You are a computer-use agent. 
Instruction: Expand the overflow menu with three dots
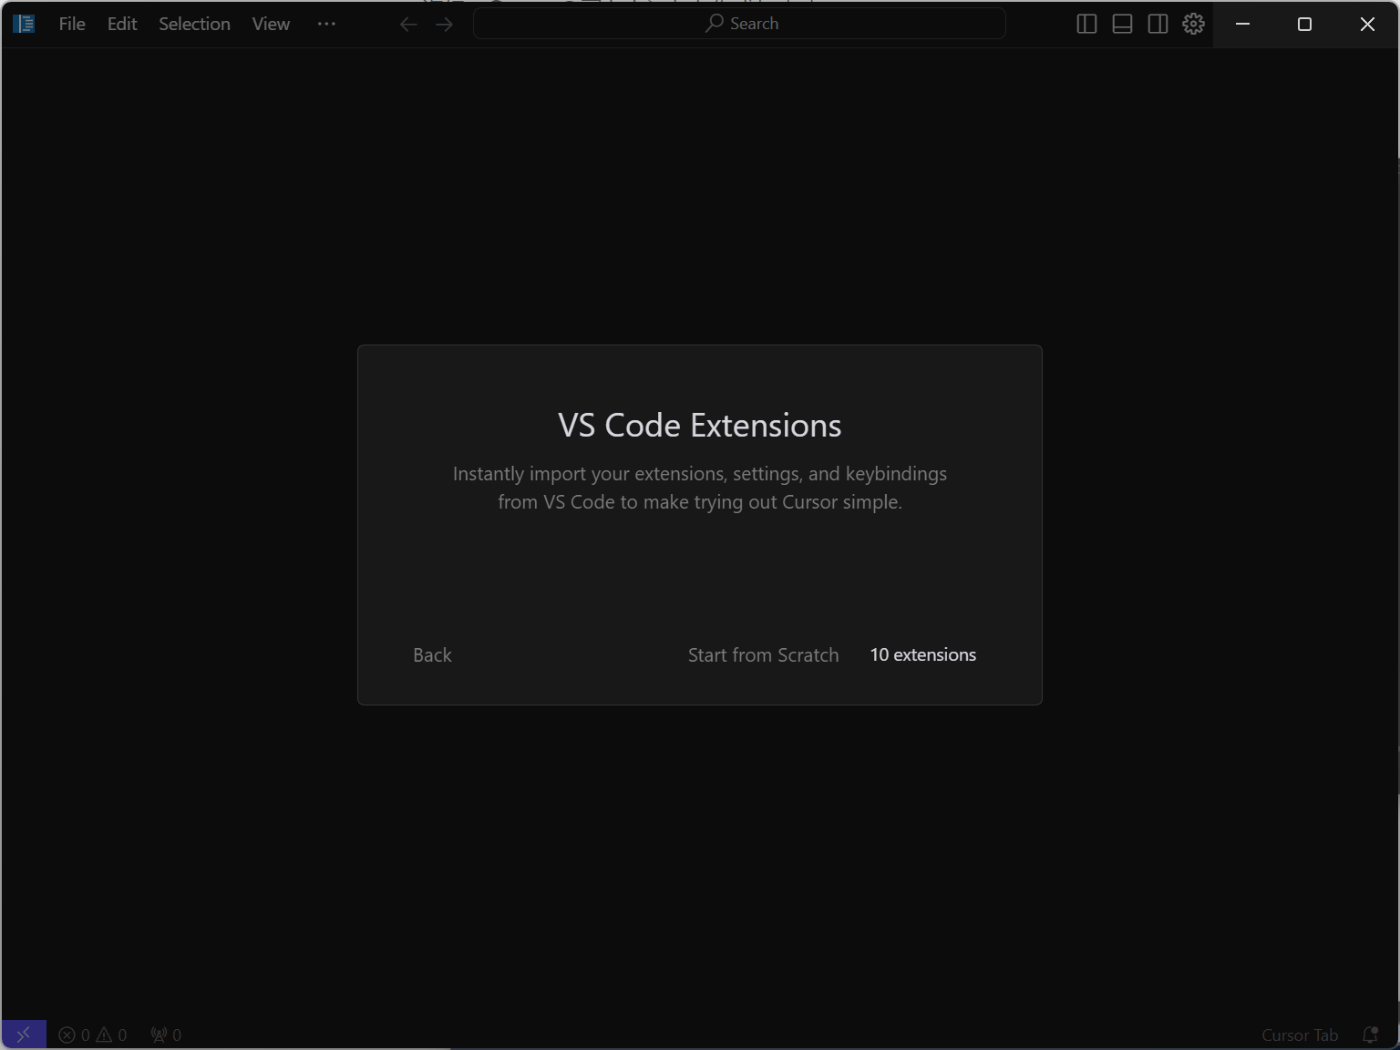326,23
